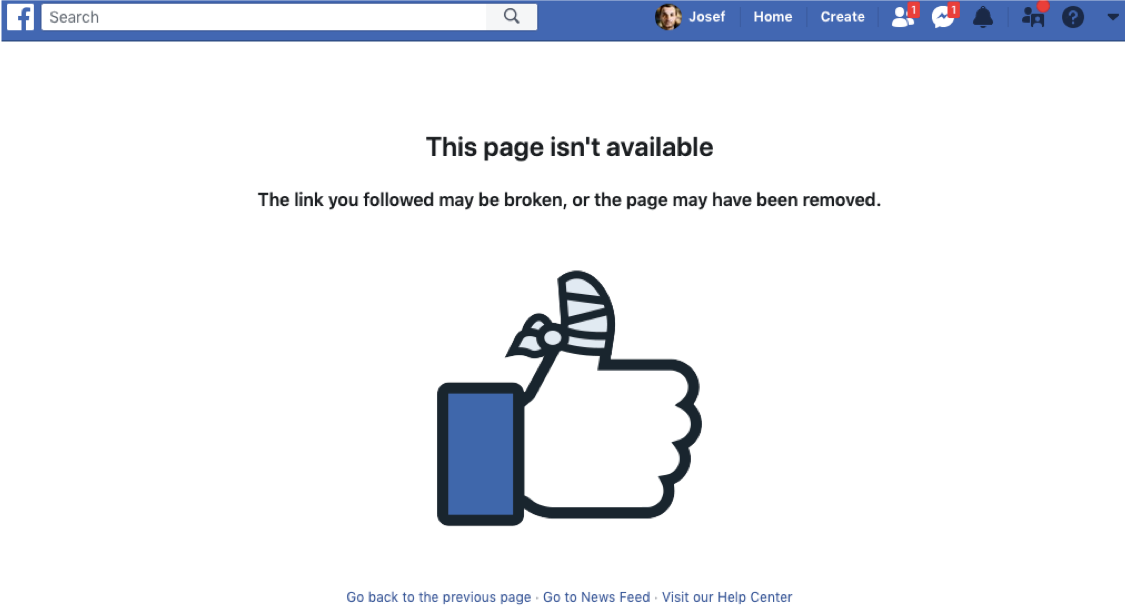Open the friend requests icon

(x=902, y=17)
